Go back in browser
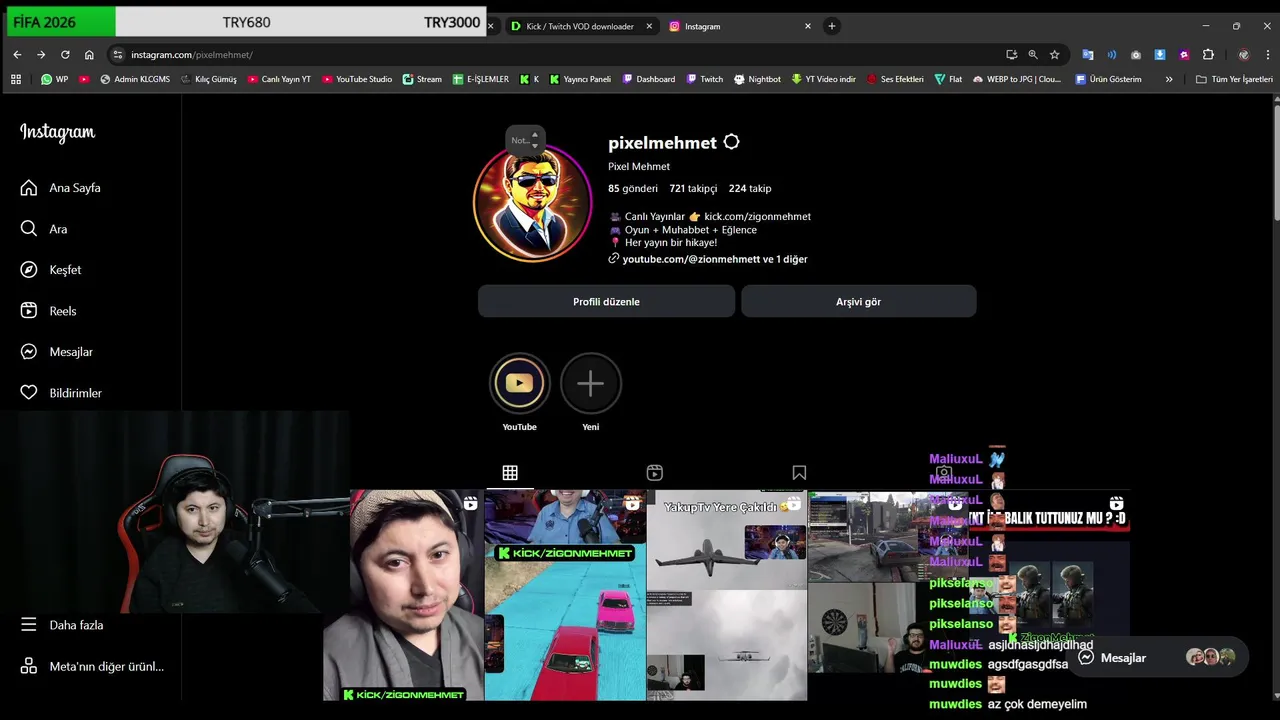The image size is (1280, 720). coord(17,54)
